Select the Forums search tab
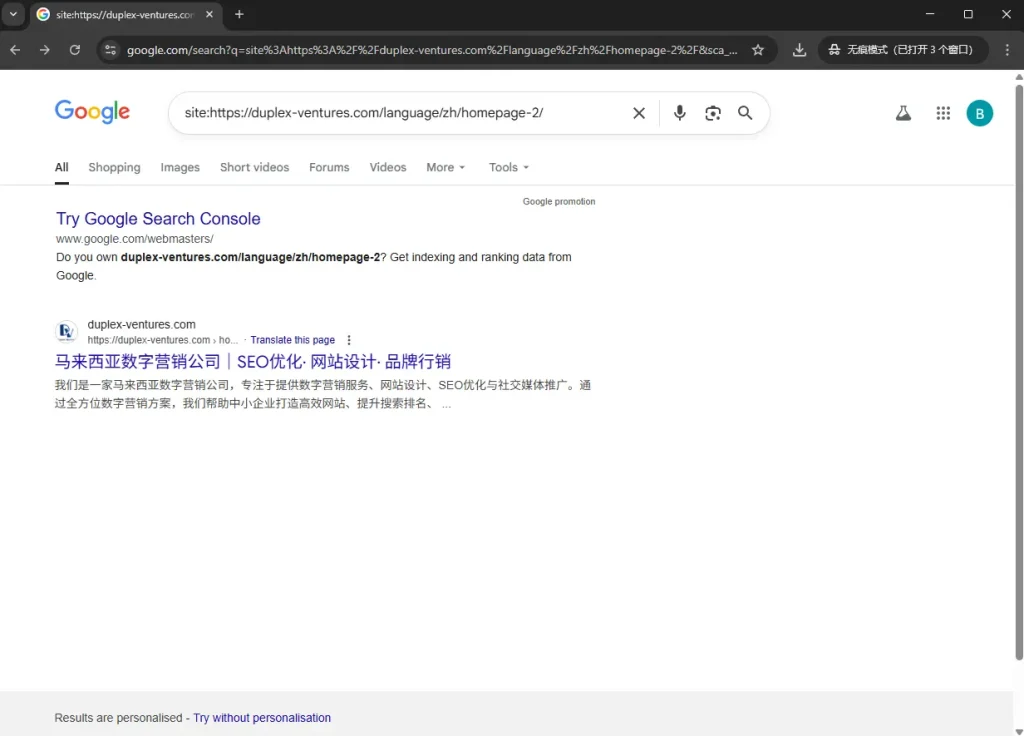The image size is (1024, 736). point(329,167)
